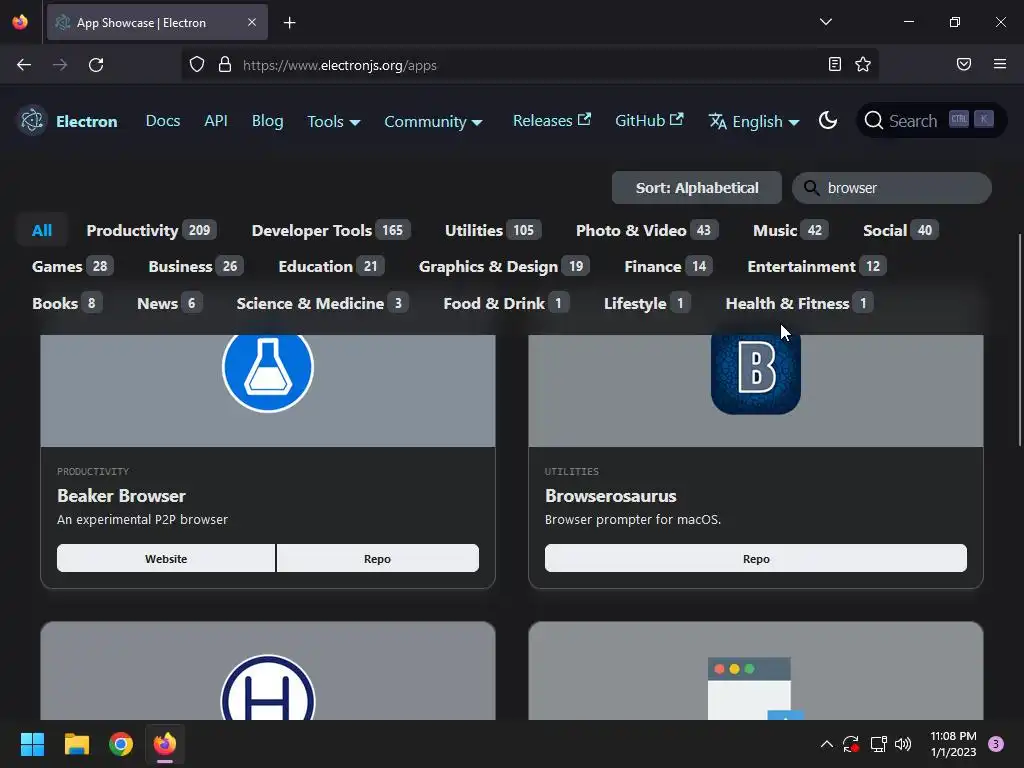
Task: Filter by Food & Drink category
Action: click(x=506, y=303)
